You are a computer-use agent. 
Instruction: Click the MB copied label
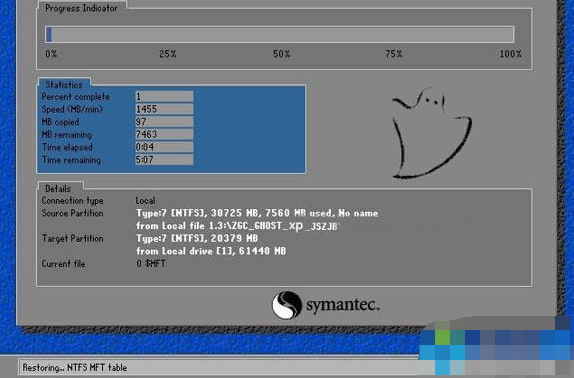[x=60, y=122]
